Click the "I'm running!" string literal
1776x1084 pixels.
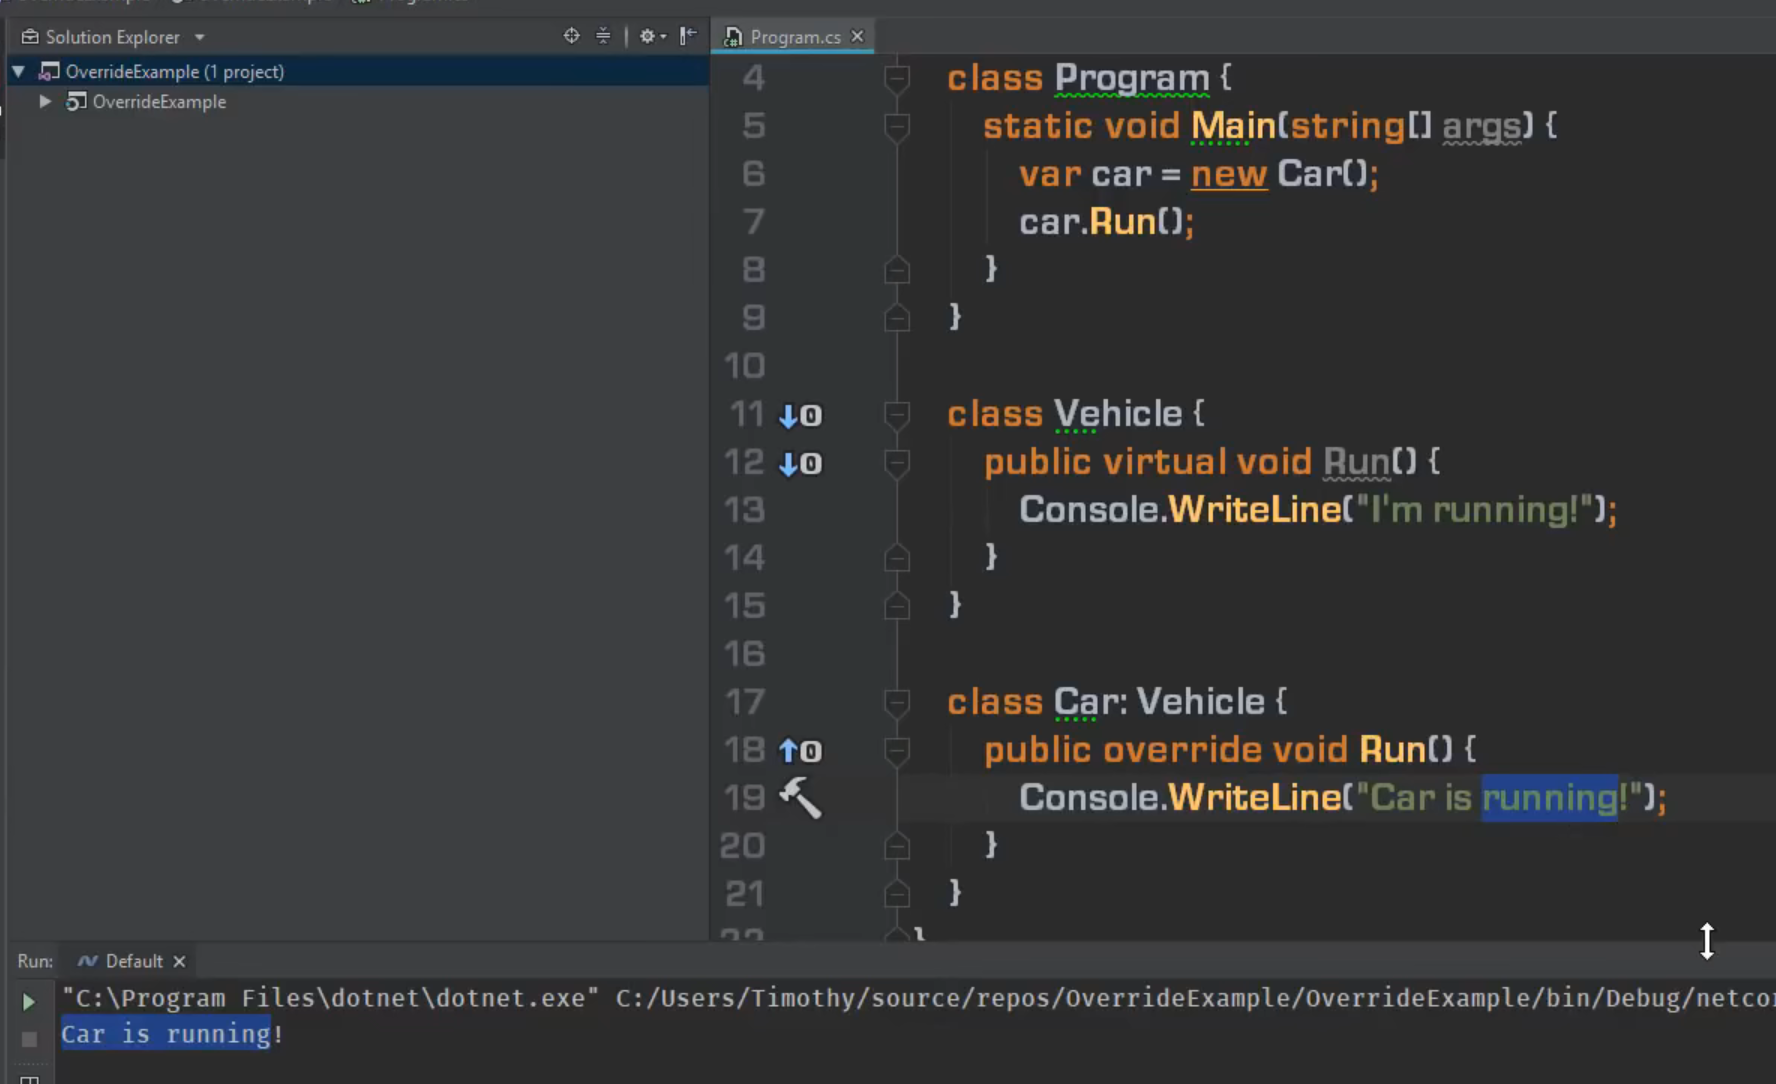point(1474,510)
